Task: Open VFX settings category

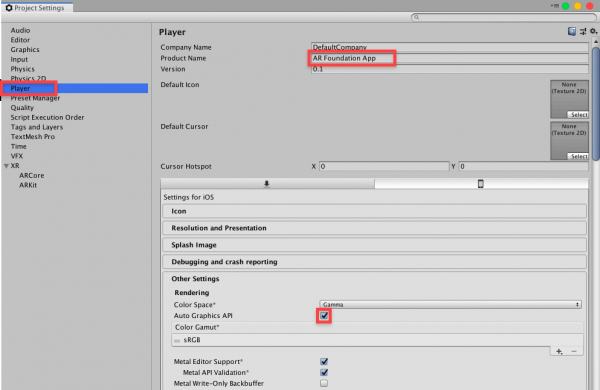Action: click(x=17, y=156)
